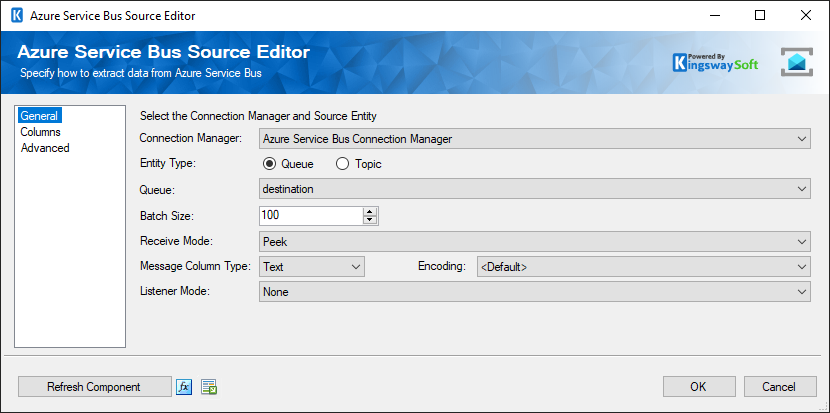Click the Message Column Type label
The width and height of the screenshot is (830, 413).
pyautogui.click(x=195, y=266)
